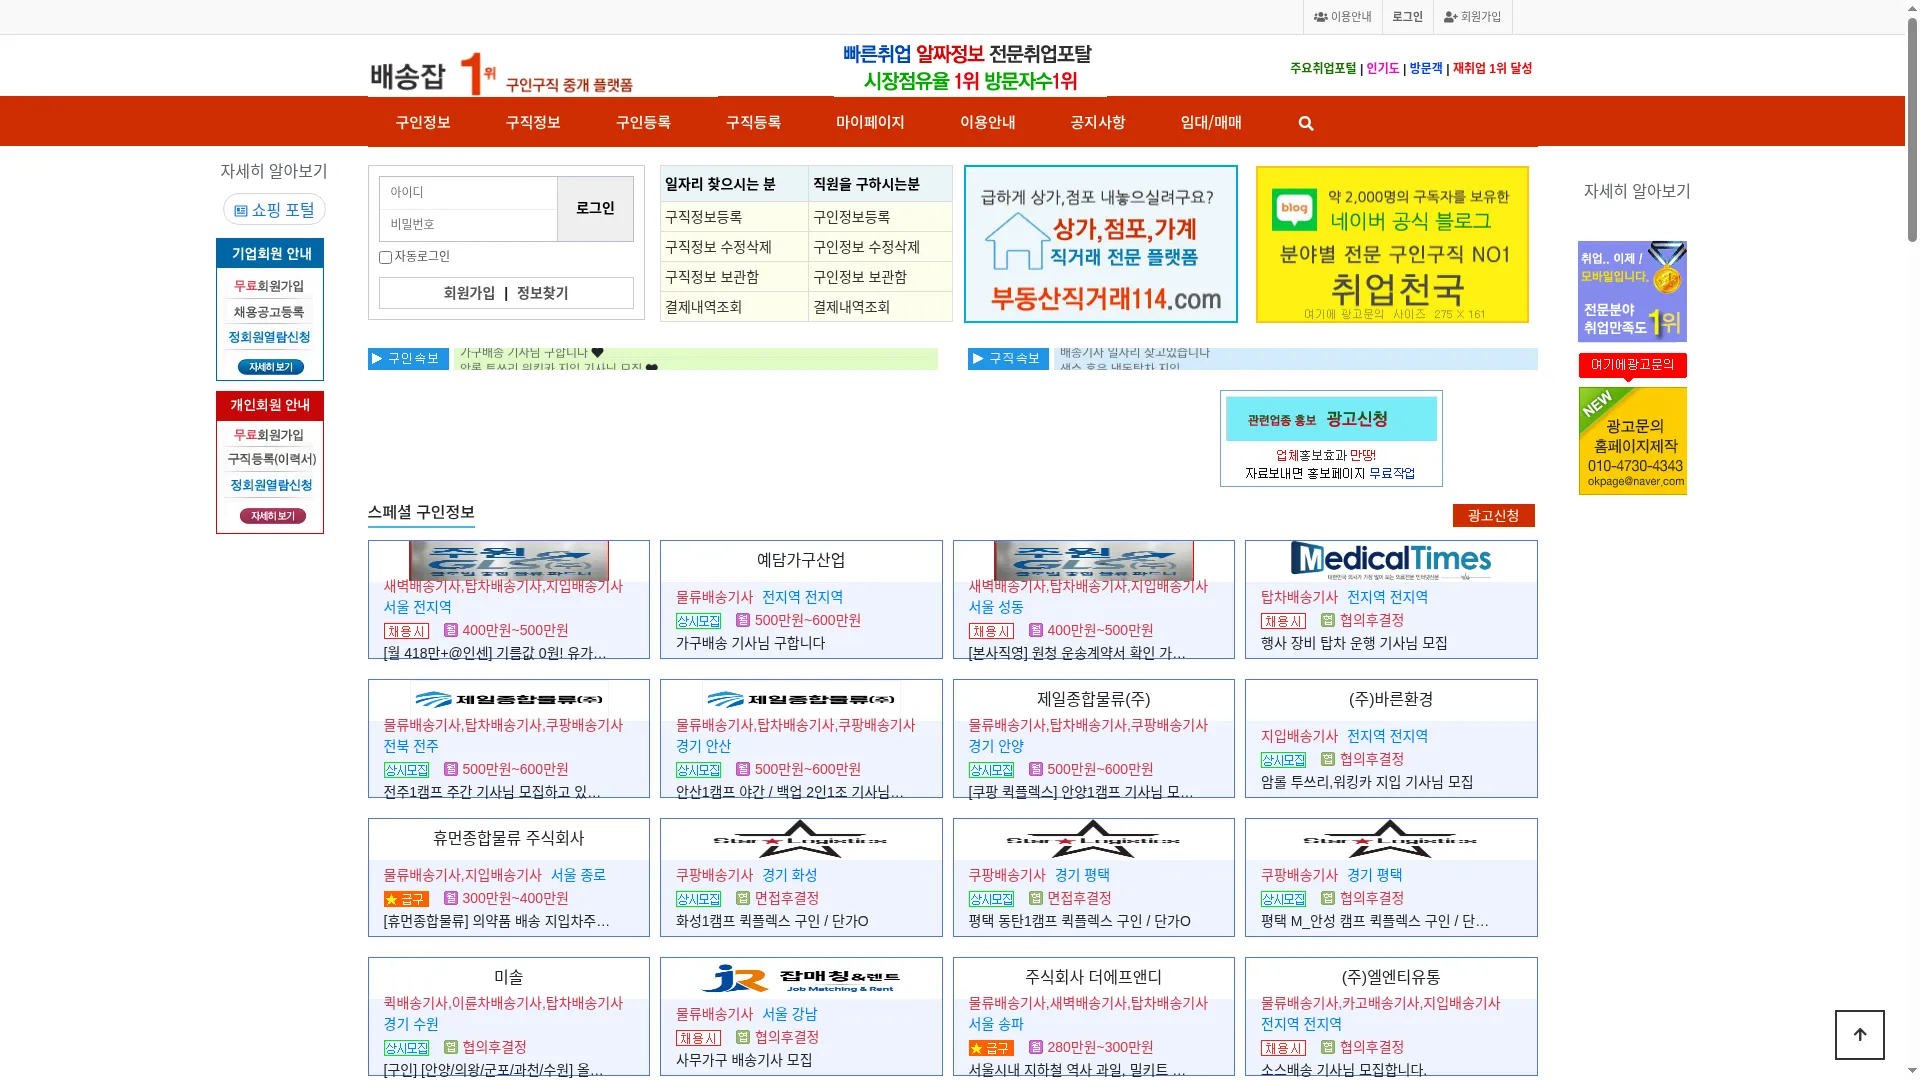Click the 배송잡 site logo

click(x=502, y=75)
